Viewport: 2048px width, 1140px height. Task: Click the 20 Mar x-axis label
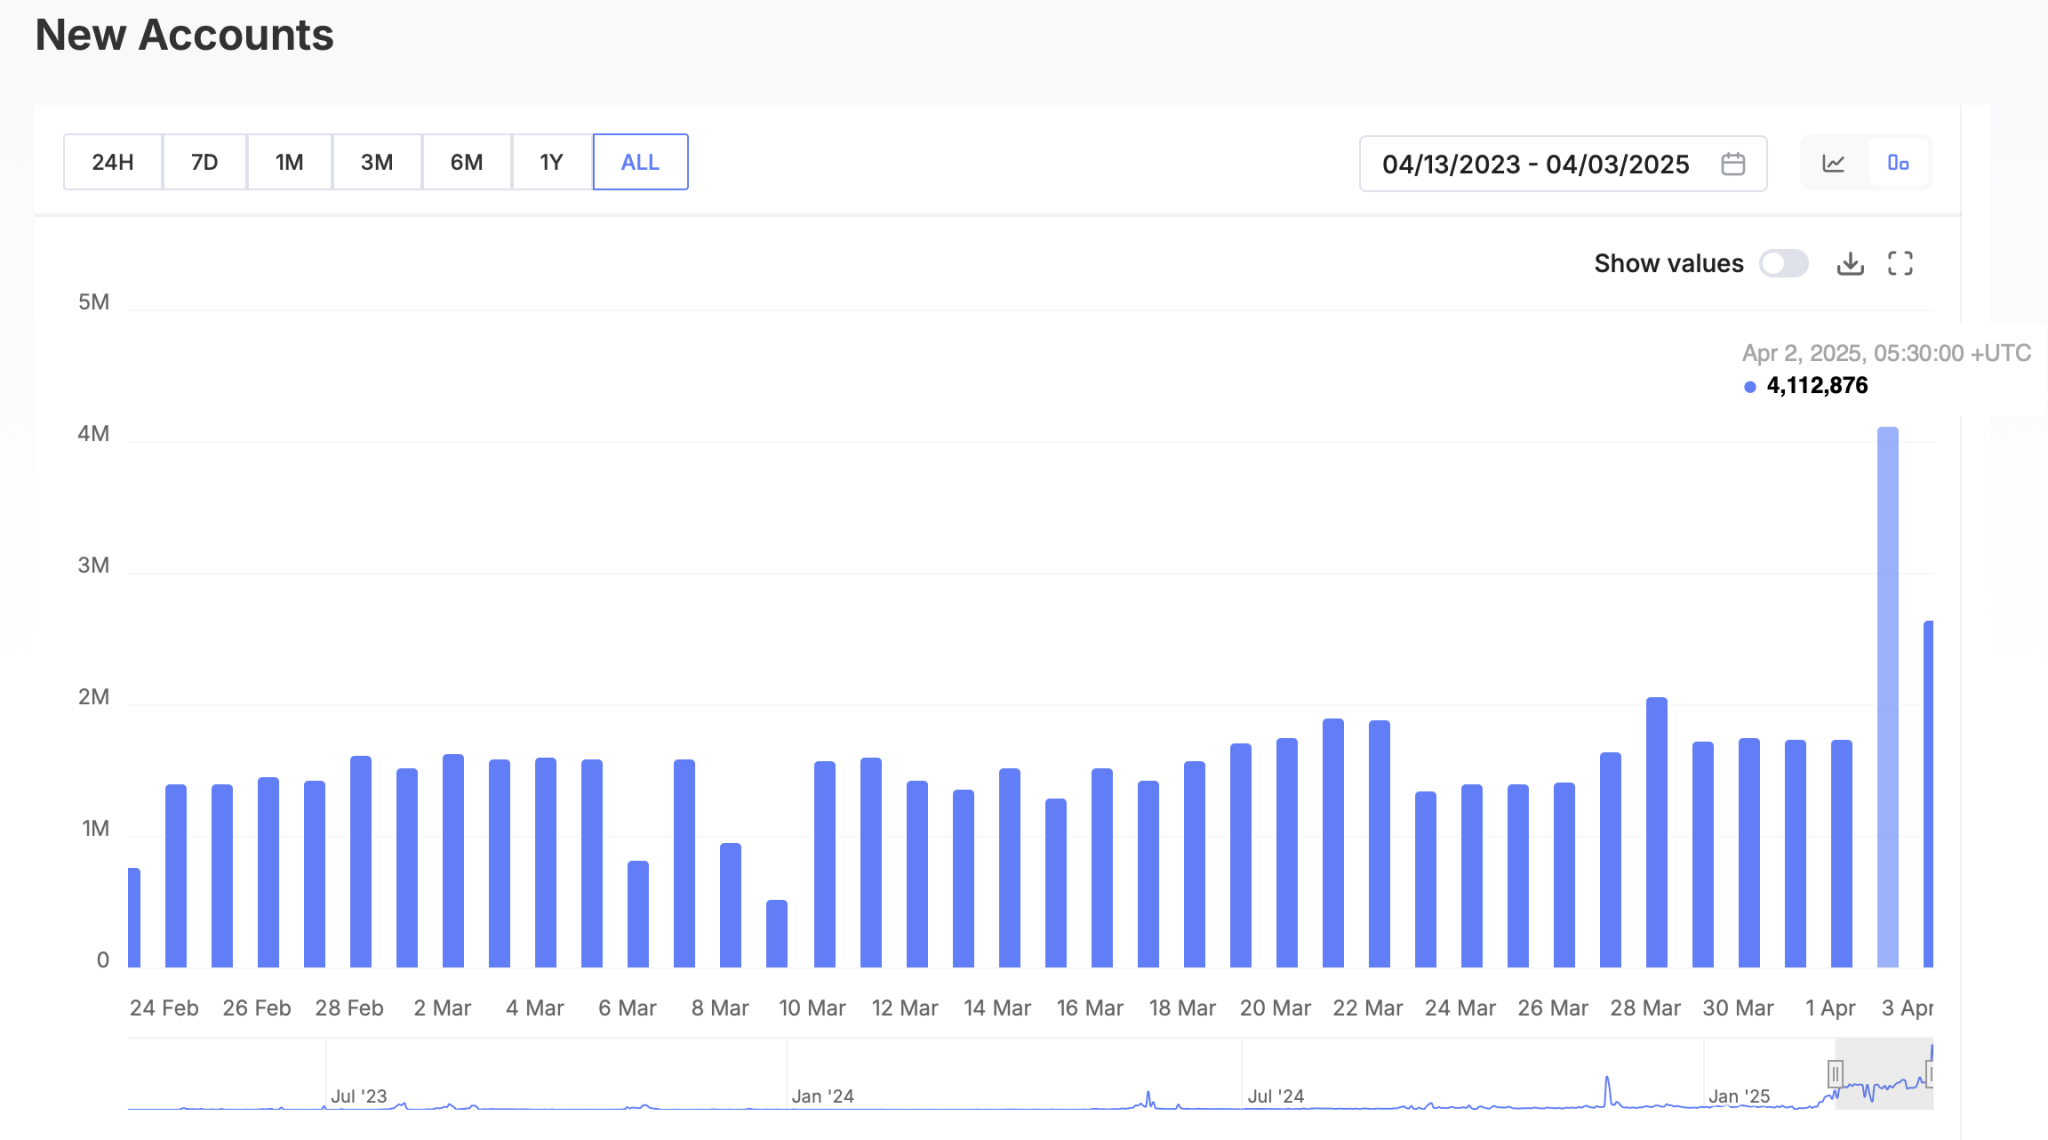click(1275, 1008)
